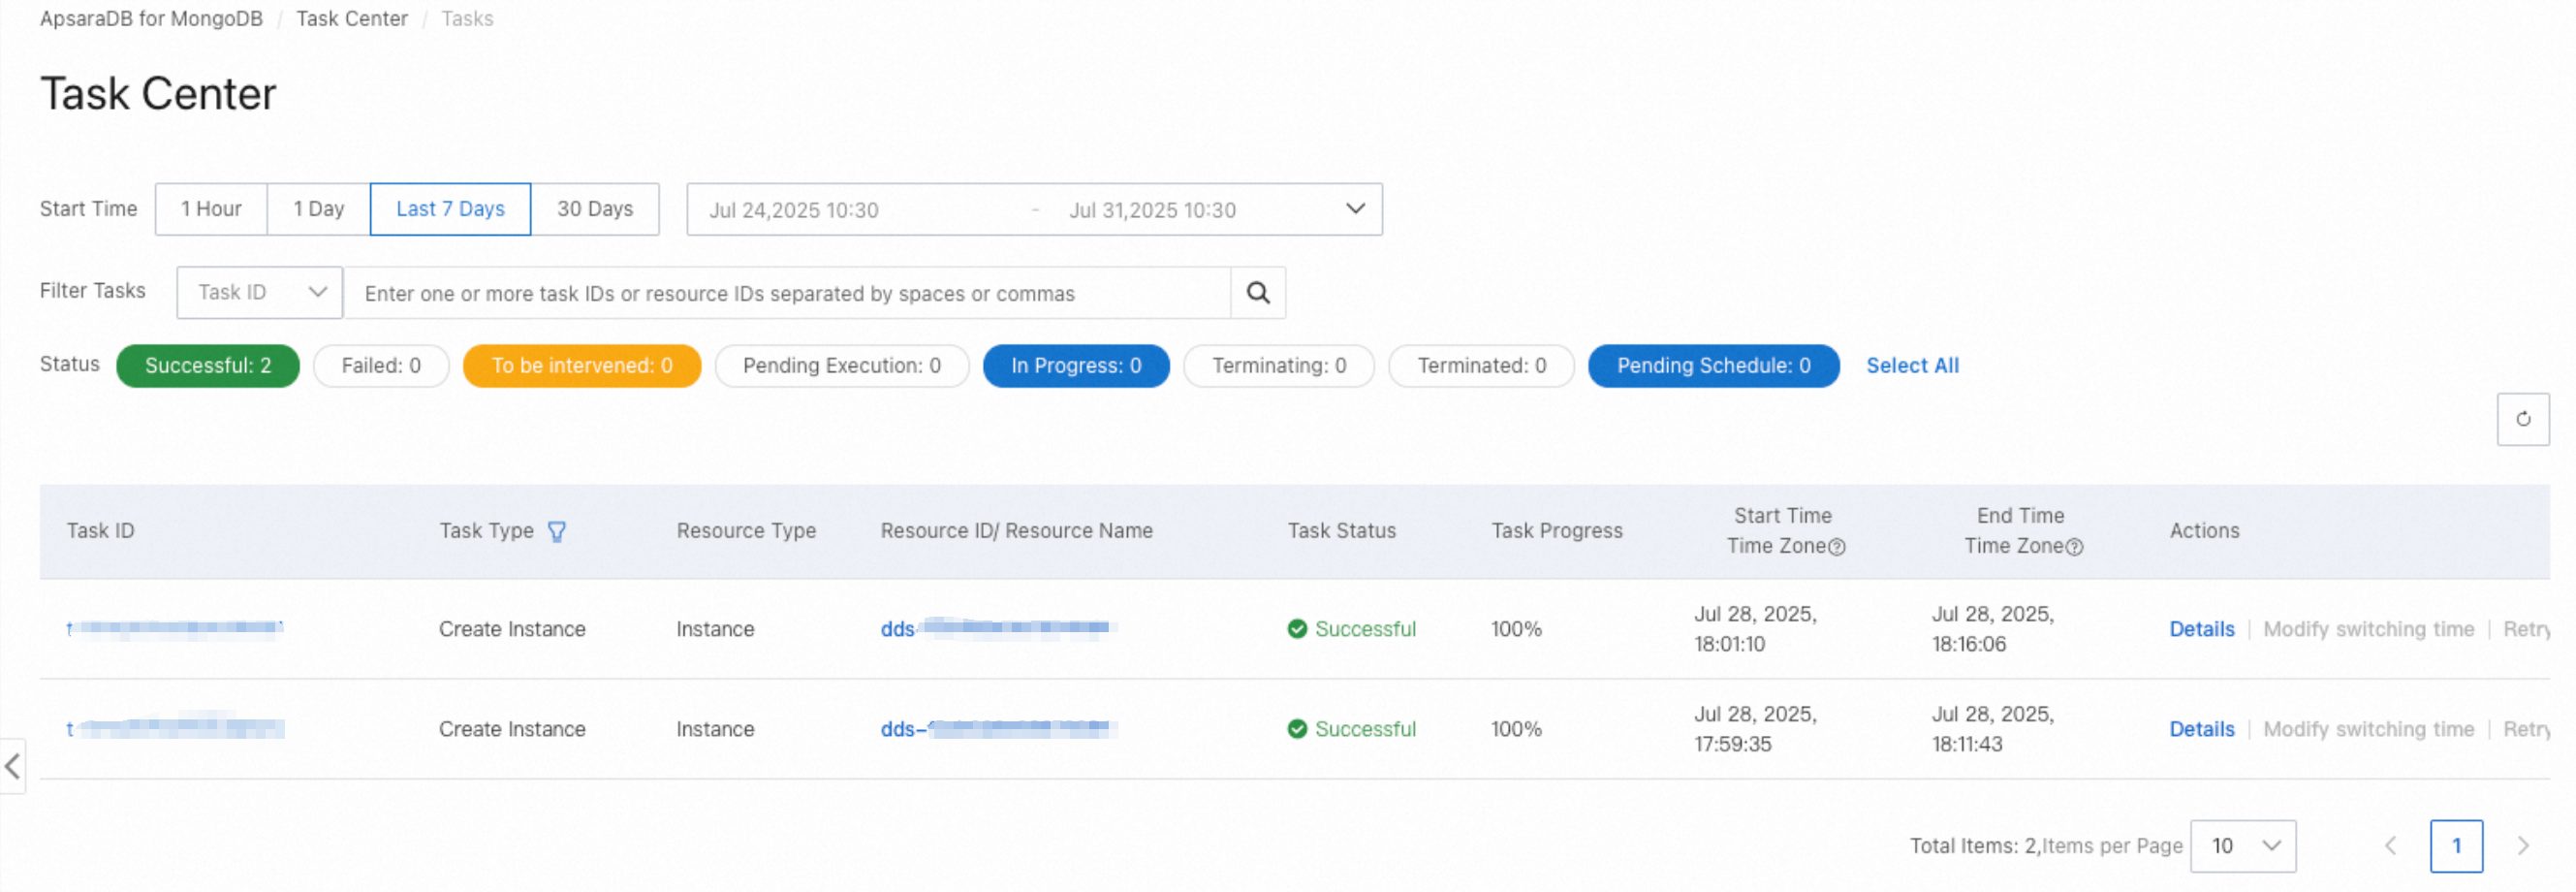Toggle the Pending Execution: 0 filter

click(x=842, y=366)
